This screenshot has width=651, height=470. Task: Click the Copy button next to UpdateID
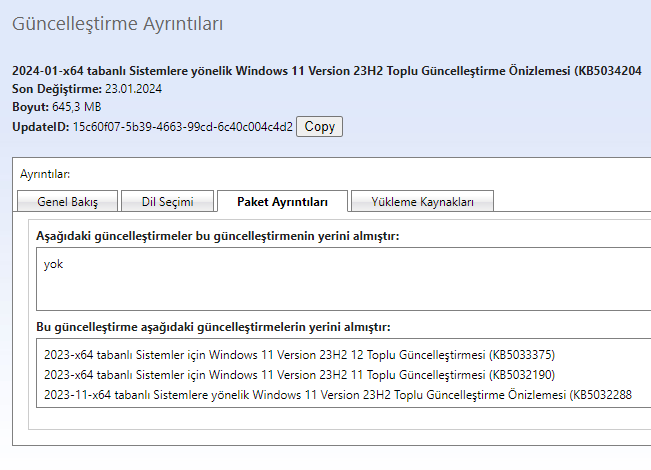pyautogui.click(x=319, y=126)
